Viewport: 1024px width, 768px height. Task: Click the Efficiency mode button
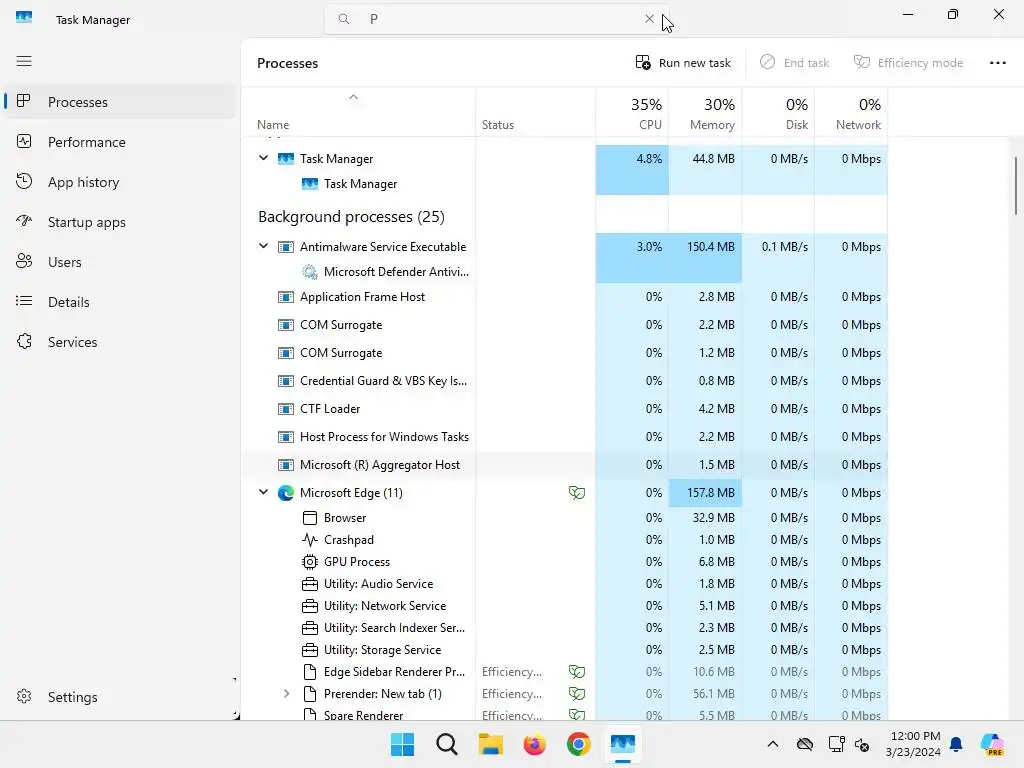(x=908, y=63)
